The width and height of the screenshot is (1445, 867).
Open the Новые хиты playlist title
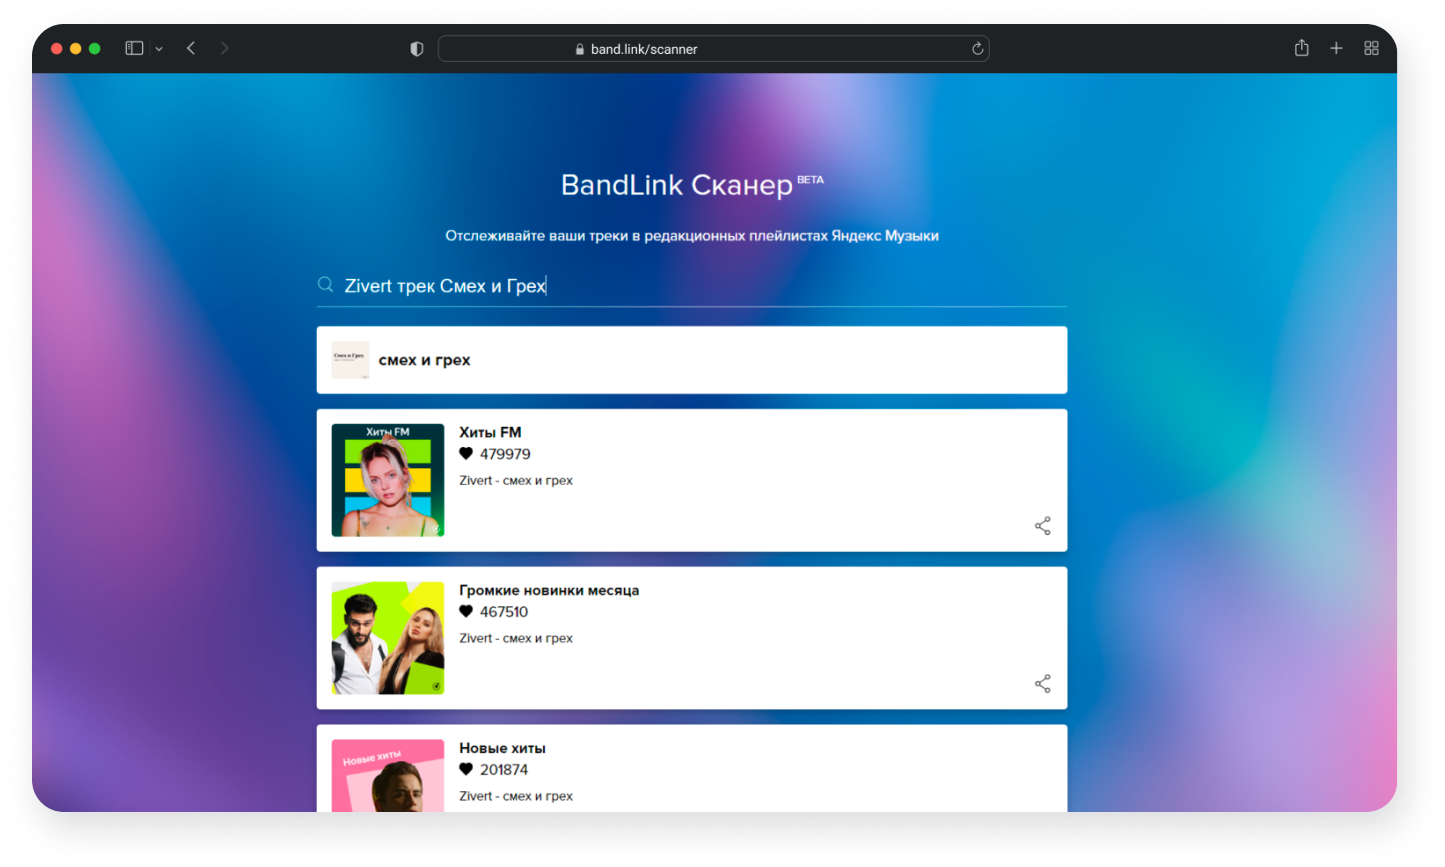502,748
